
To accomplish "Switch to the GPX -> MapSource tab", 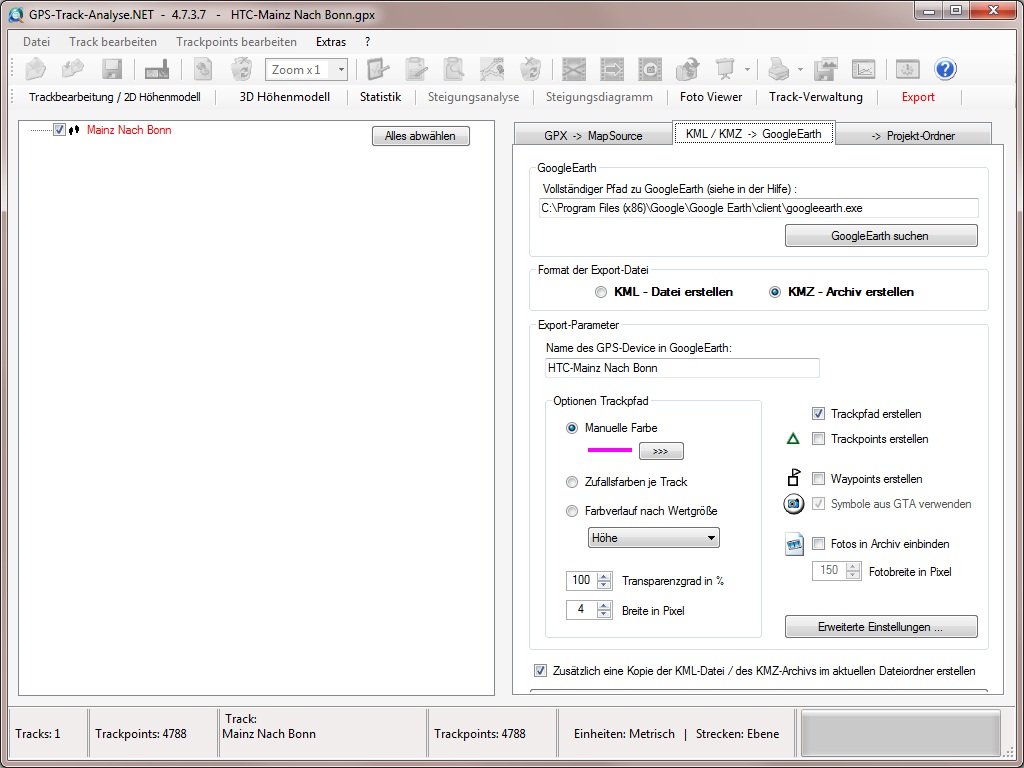I will point(593,135).
